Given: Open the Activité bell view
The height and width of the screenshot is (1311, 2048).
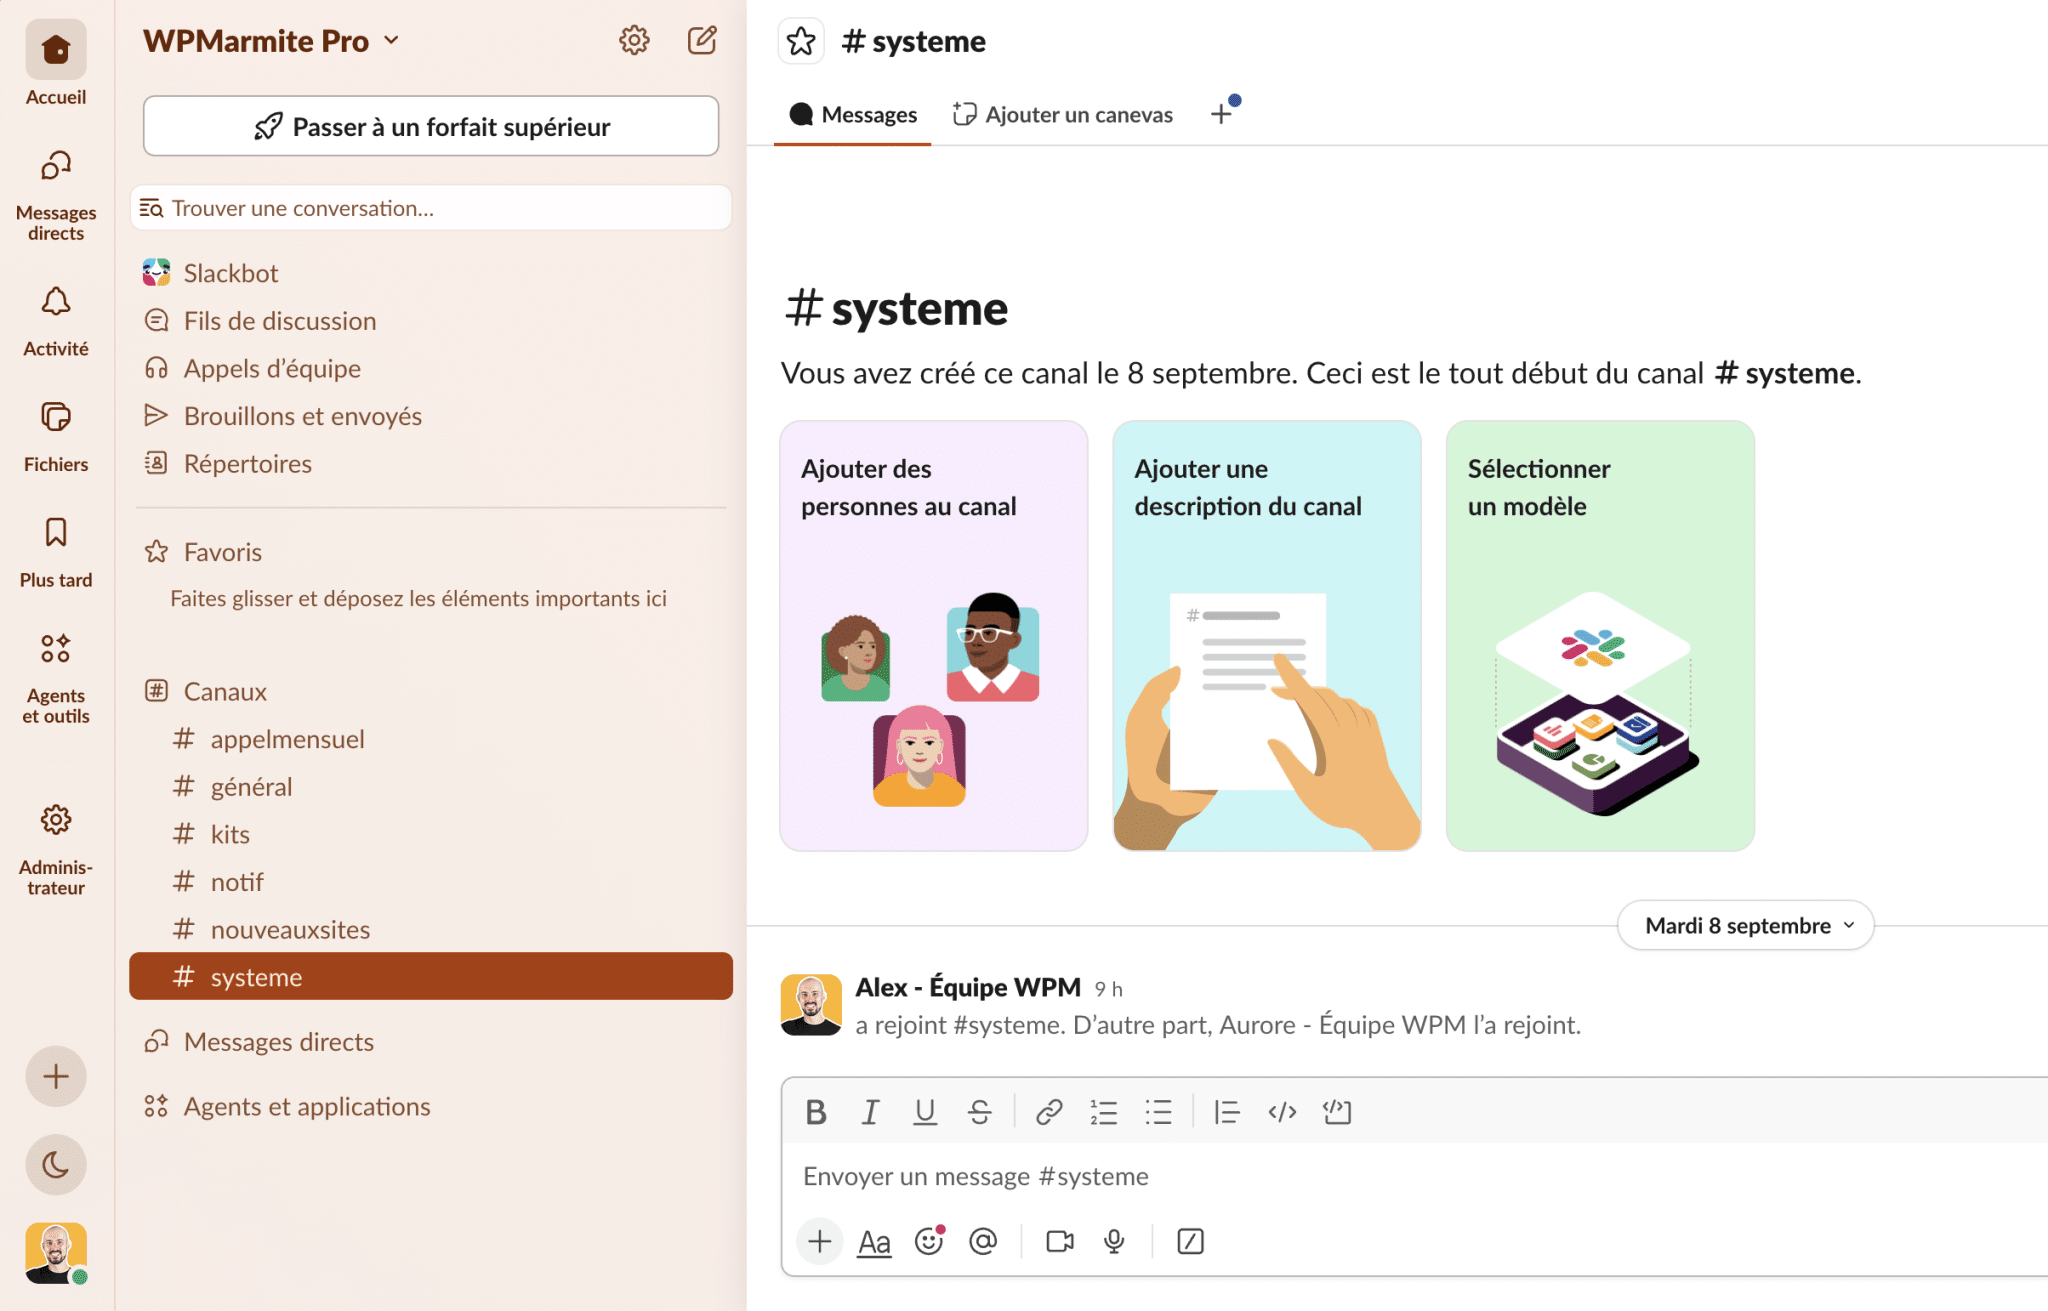Looking at the screenshot, I should click(x=56, y=320).
